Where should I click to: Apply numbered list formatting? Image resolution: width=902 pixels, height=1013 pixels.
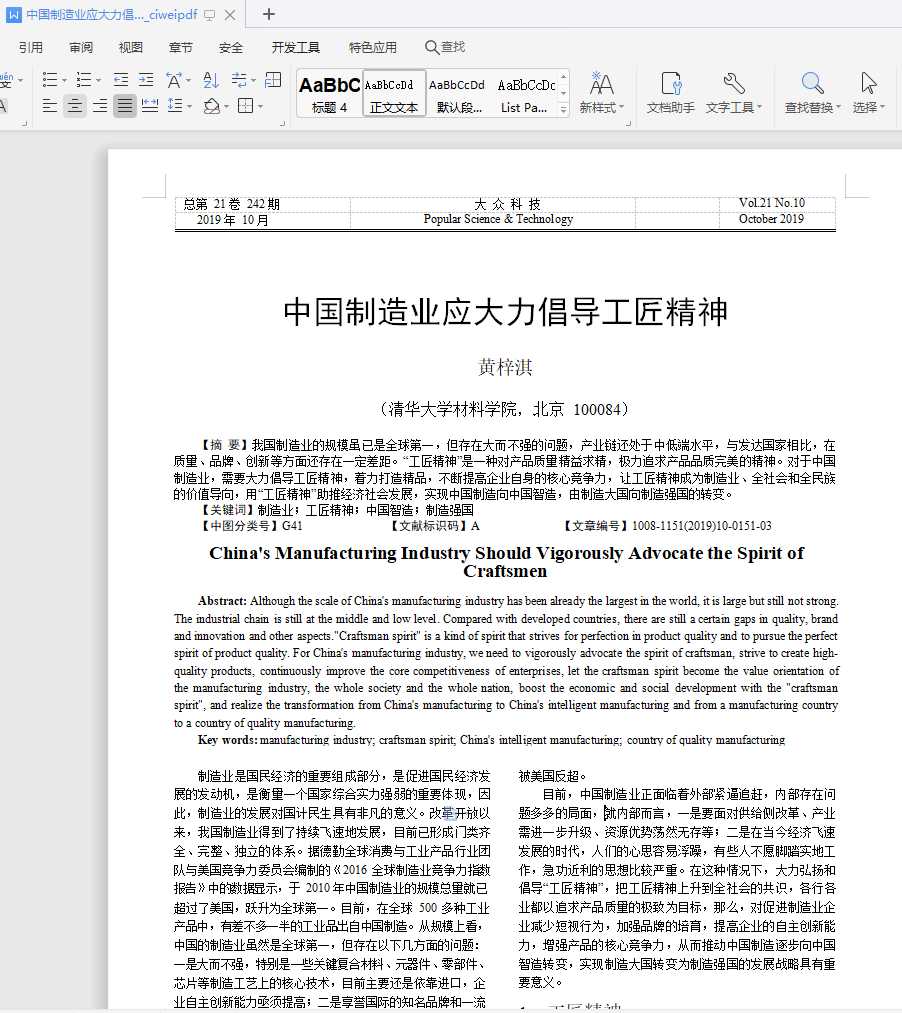point(83,79)
